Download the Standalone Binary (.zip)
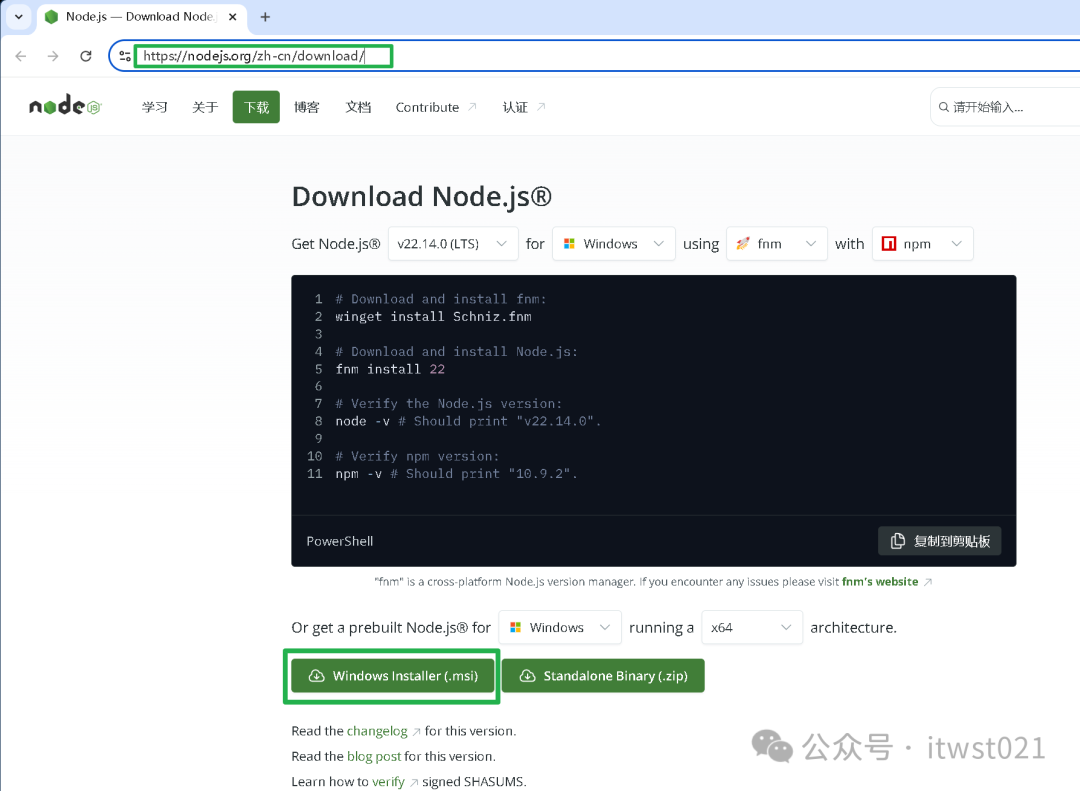Viewport: 1080px width, 791px height. tap(603, 676)
